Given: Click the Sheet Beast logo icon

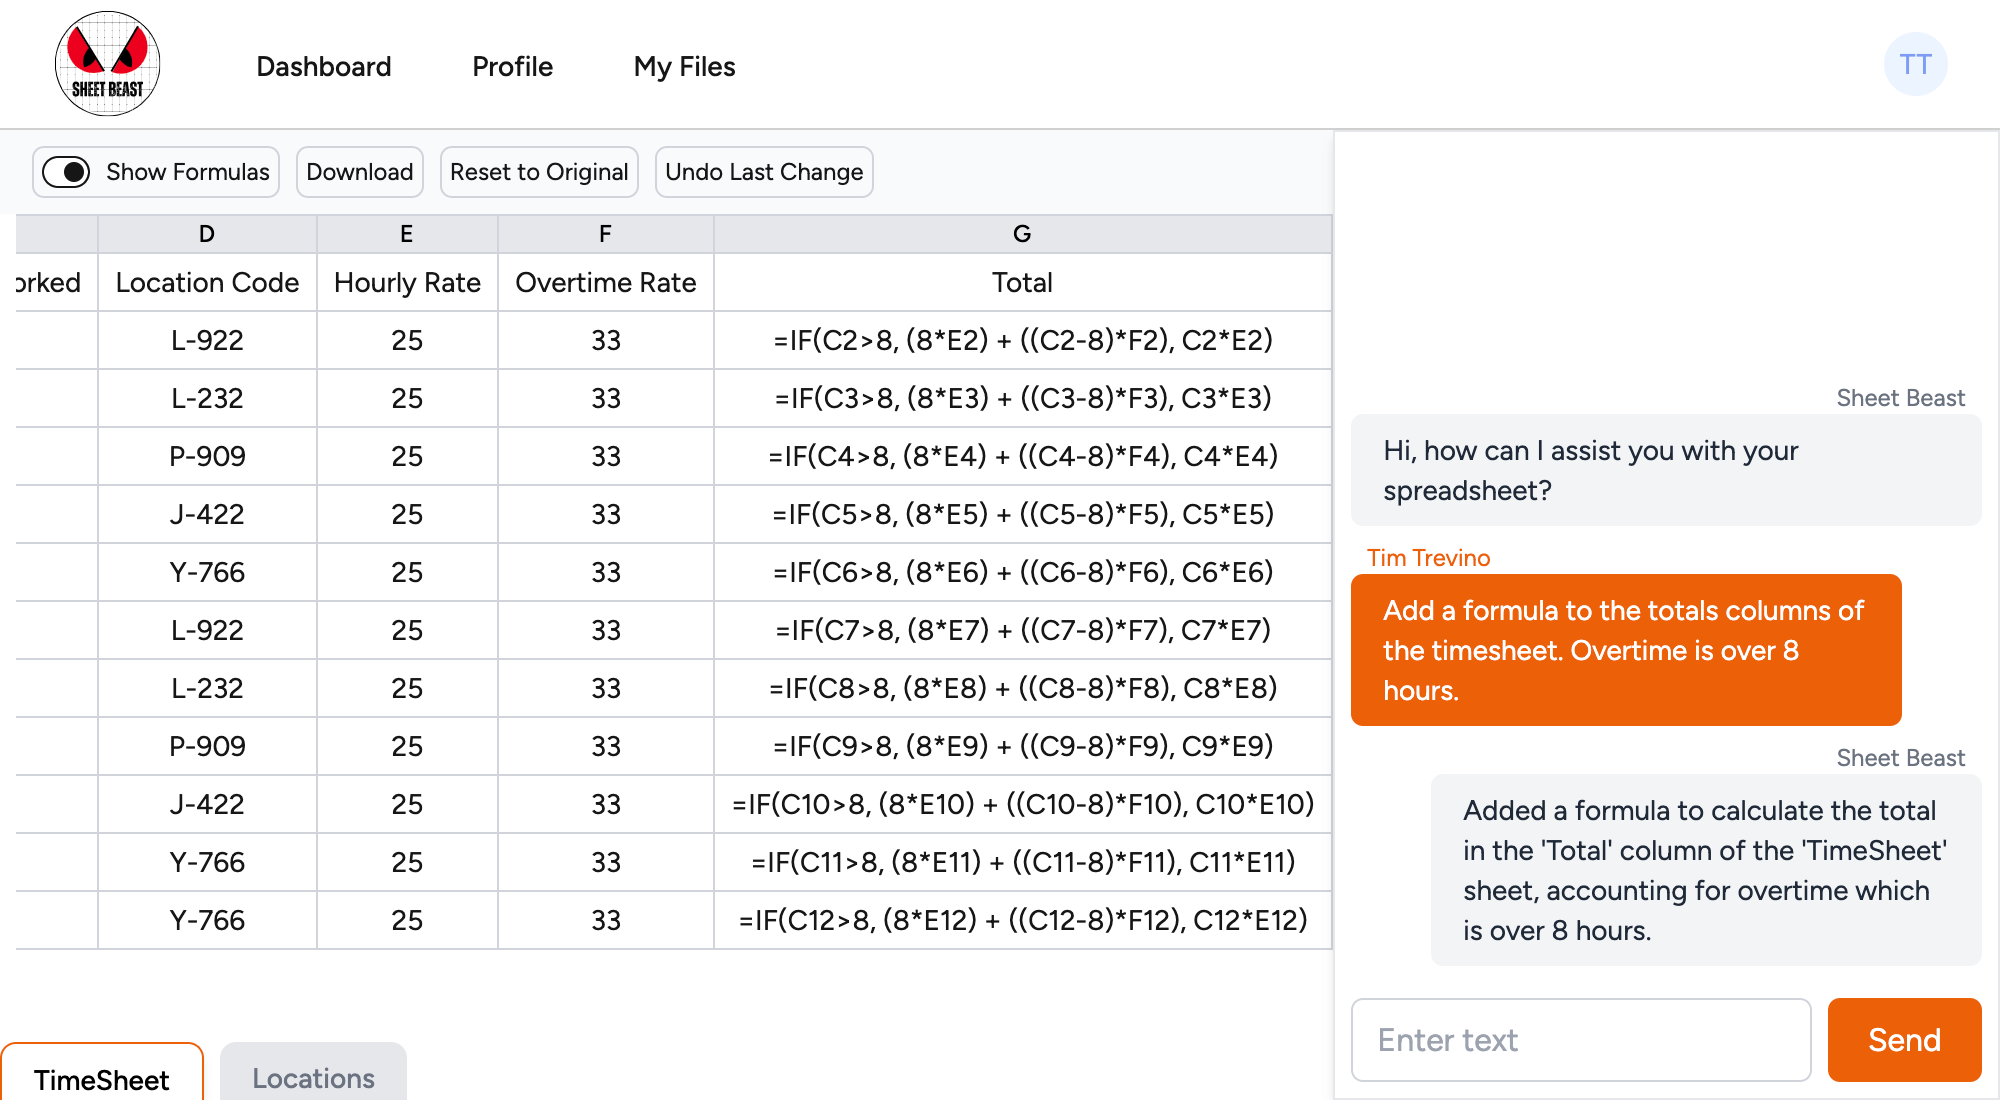Looking at the screenshot, I should point(108,64).
